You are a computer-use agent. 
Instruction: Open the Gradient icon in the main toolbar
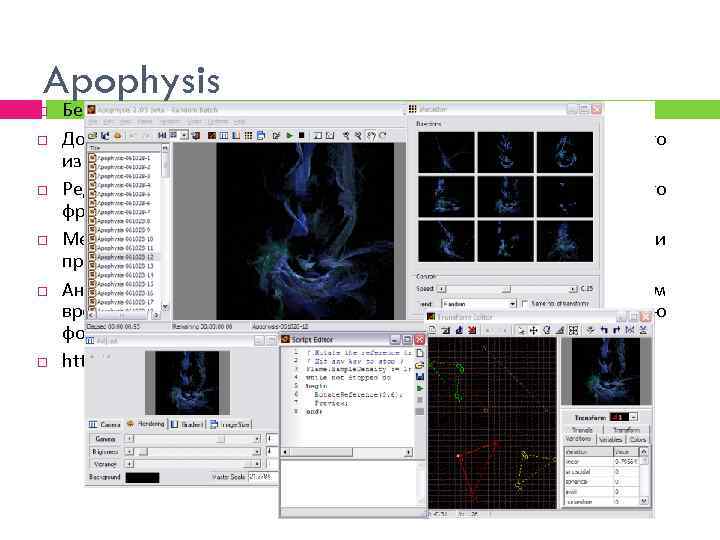pos(236,135)
